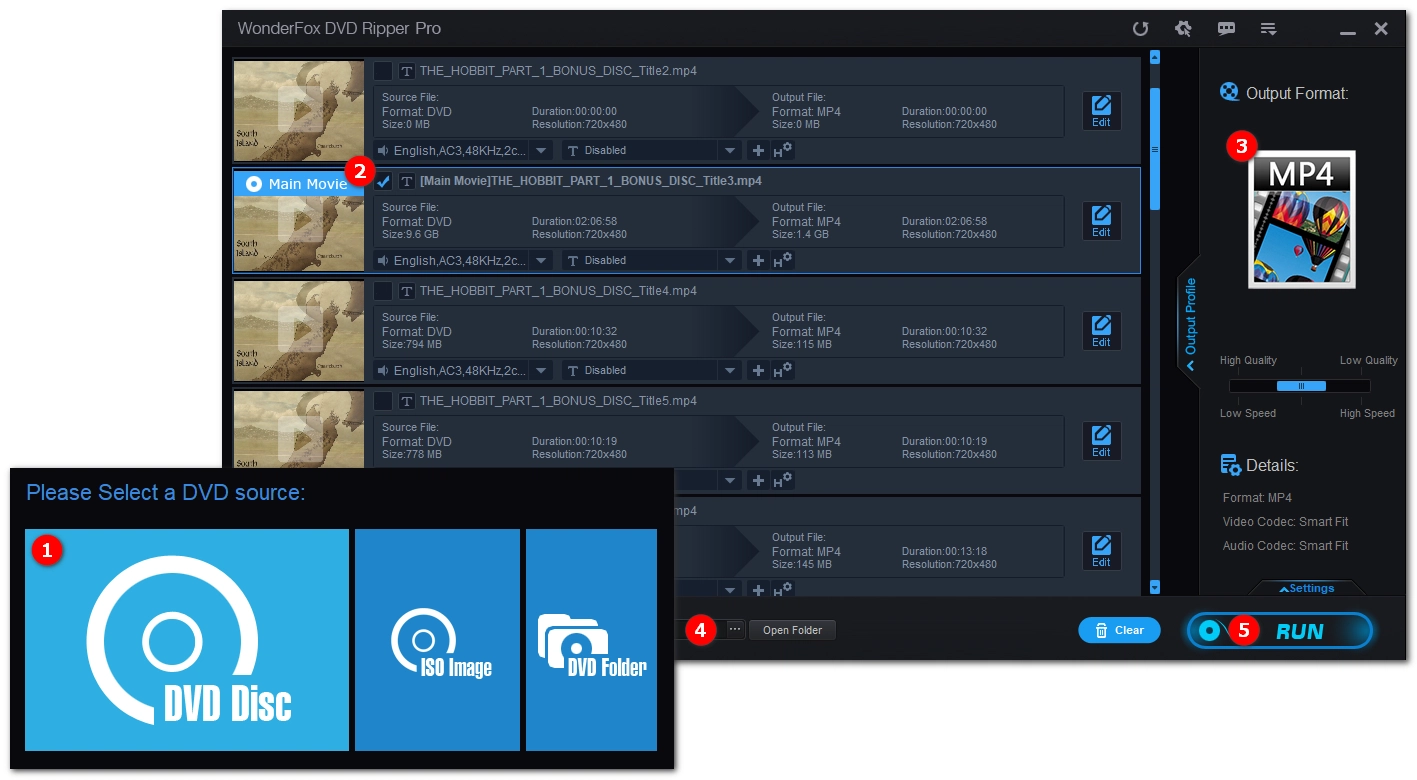
Task: Start ripping with RUN button
Action: pos(1280,631)
